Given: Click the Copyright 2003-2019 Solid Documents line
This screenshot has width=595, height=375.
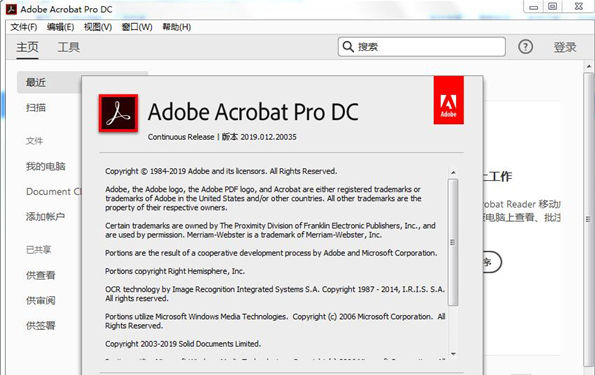Looking at the screenshot, I should [183, 344].
